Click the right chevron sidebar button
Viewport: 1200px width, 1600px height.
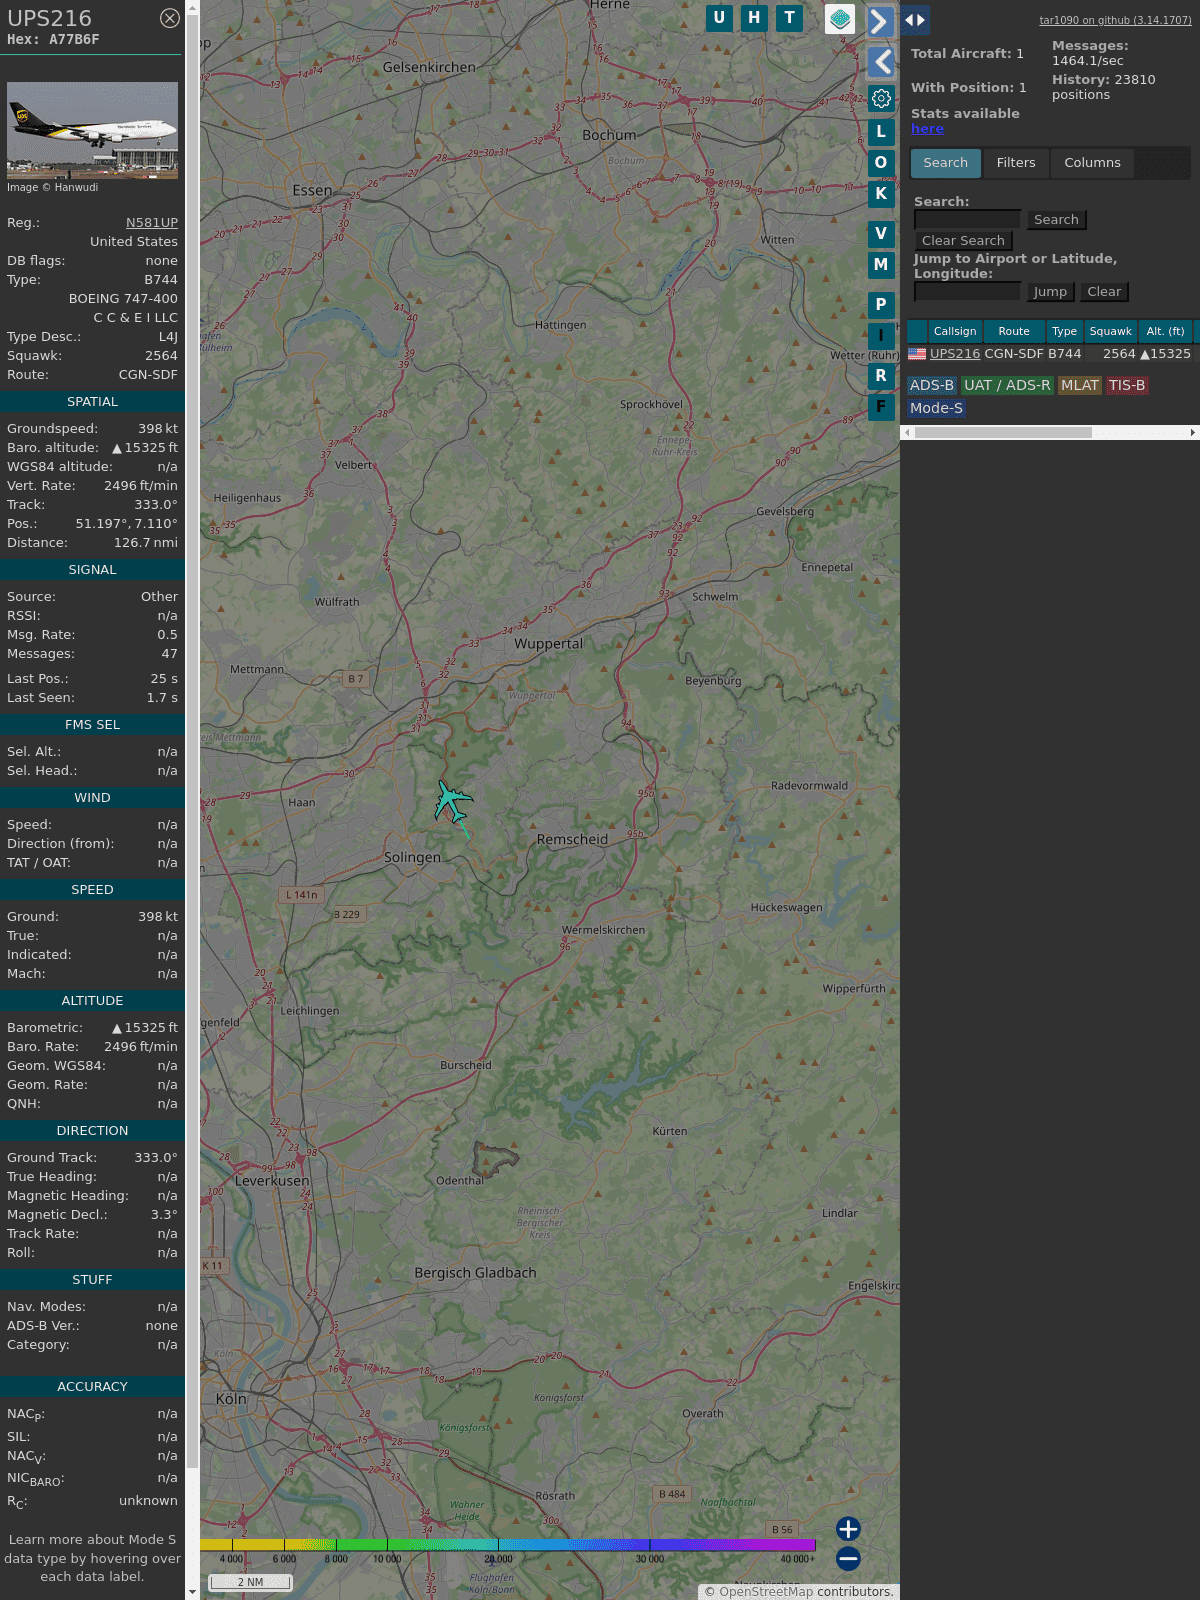click(880, 22)
